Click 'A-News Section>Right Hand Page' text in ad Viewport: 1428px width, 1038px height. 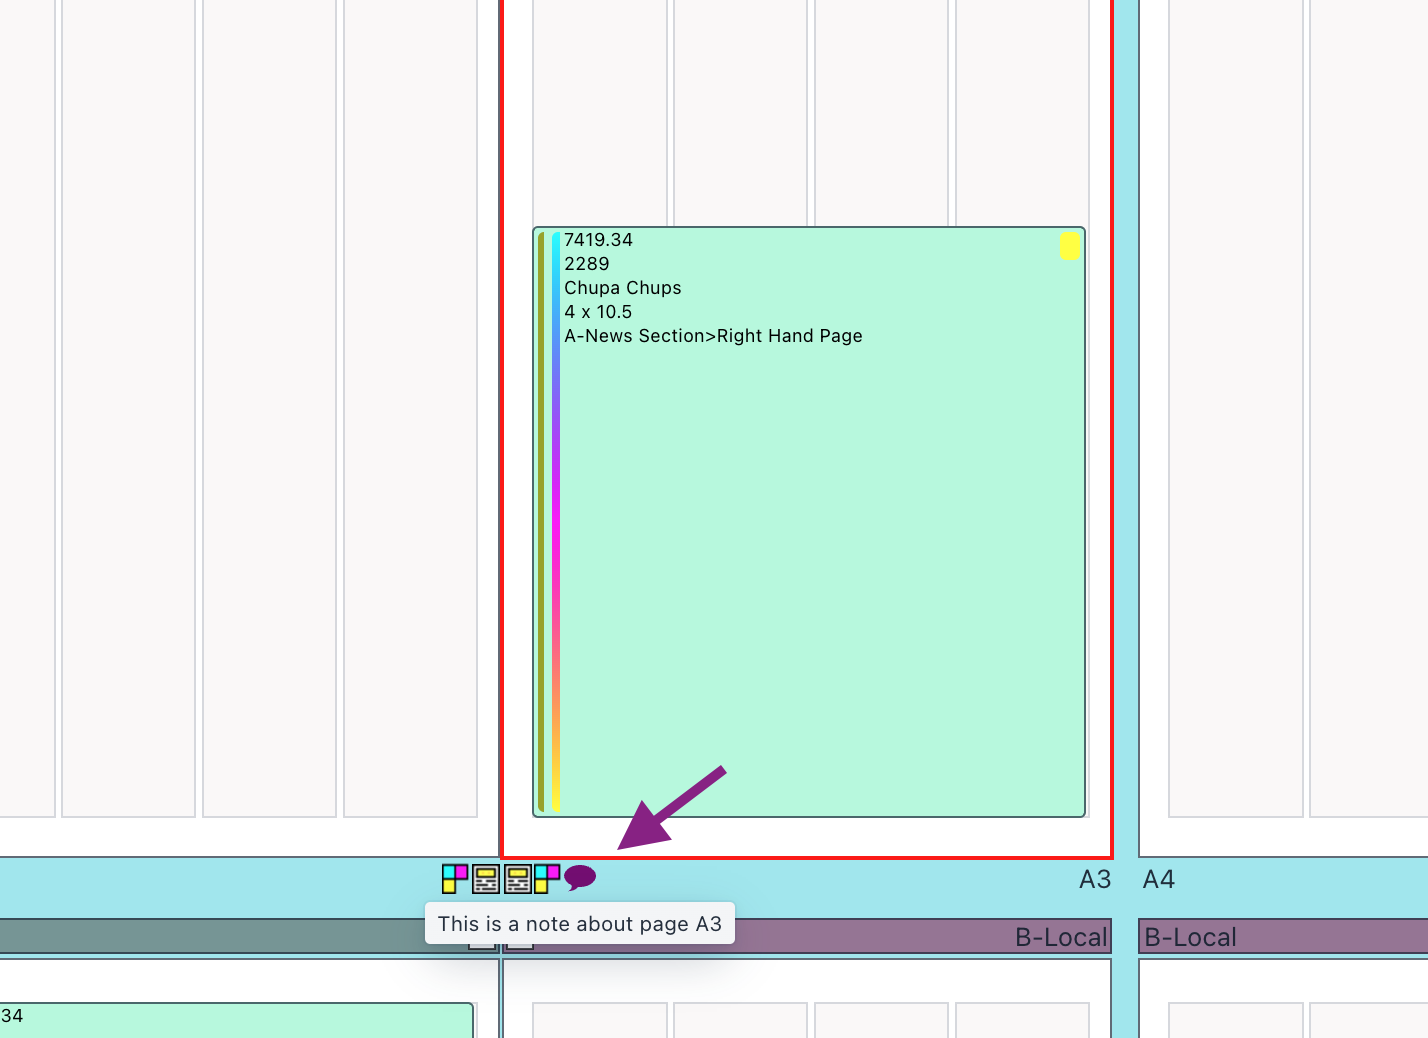pos(713,336)
